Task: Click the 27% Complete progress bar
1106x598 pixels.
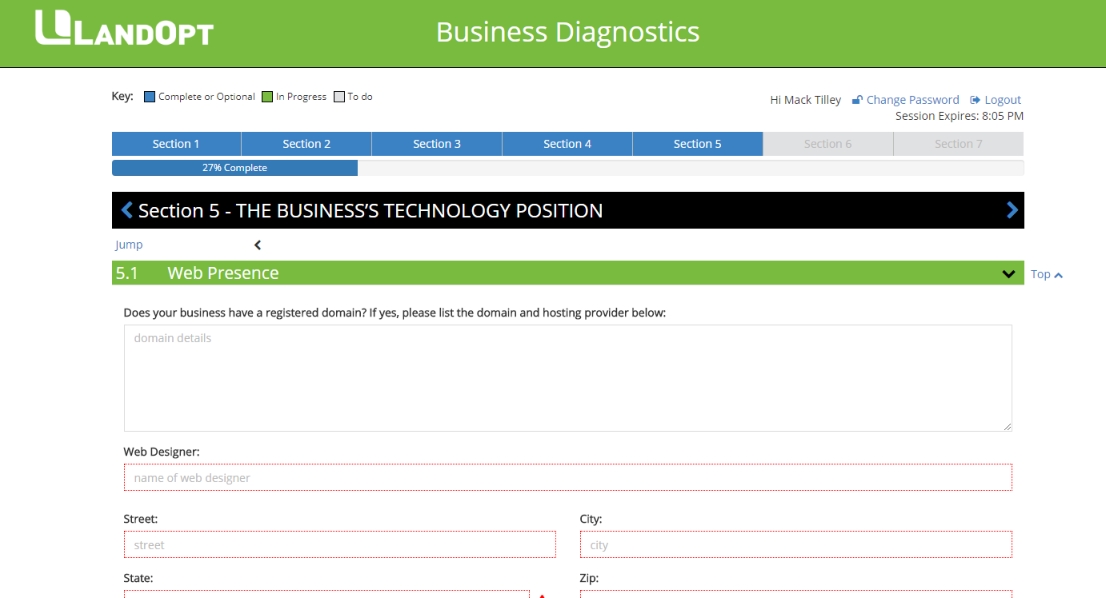Action: 234,168
